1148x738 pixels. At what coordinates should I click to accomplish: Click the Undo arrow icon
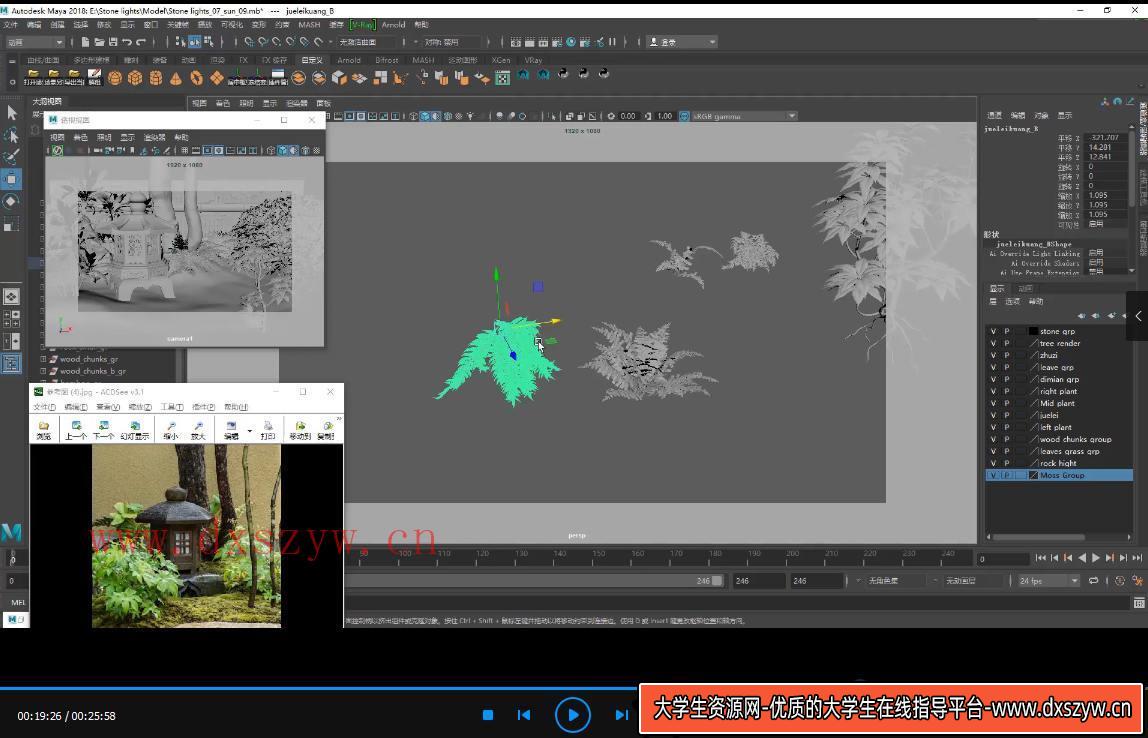click(127, 42)
